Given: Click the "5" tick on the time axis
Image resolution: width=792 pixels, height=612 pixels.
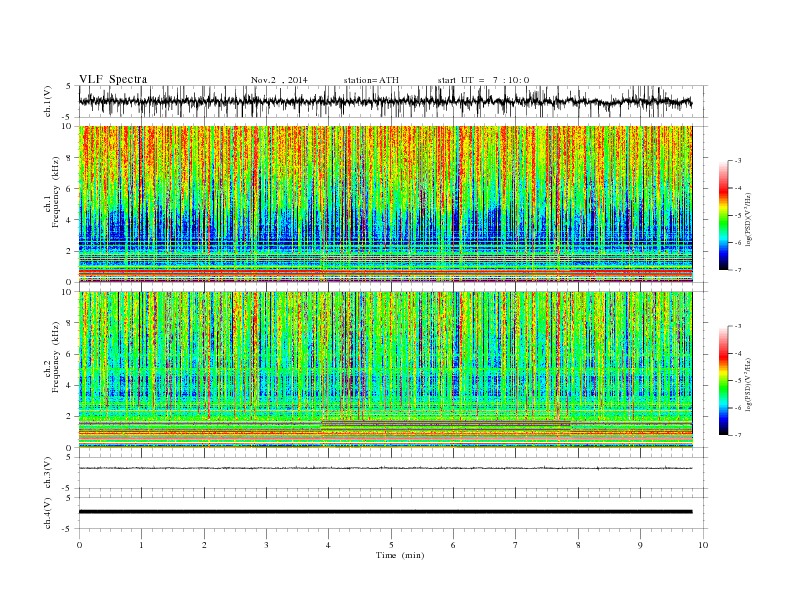Looking at the screenshot, I should (x=391, y=545).
